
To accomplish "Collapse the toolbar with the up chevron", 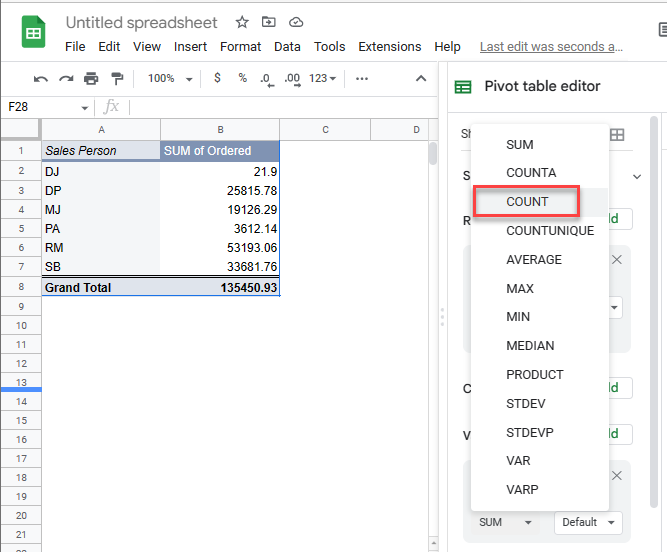I will click(421, 79).
